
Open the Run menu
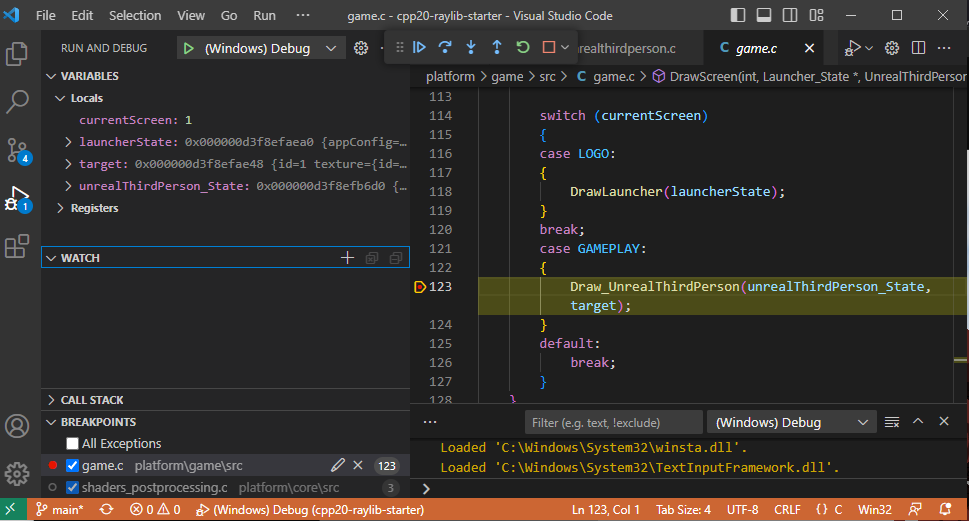click(264, 15)
